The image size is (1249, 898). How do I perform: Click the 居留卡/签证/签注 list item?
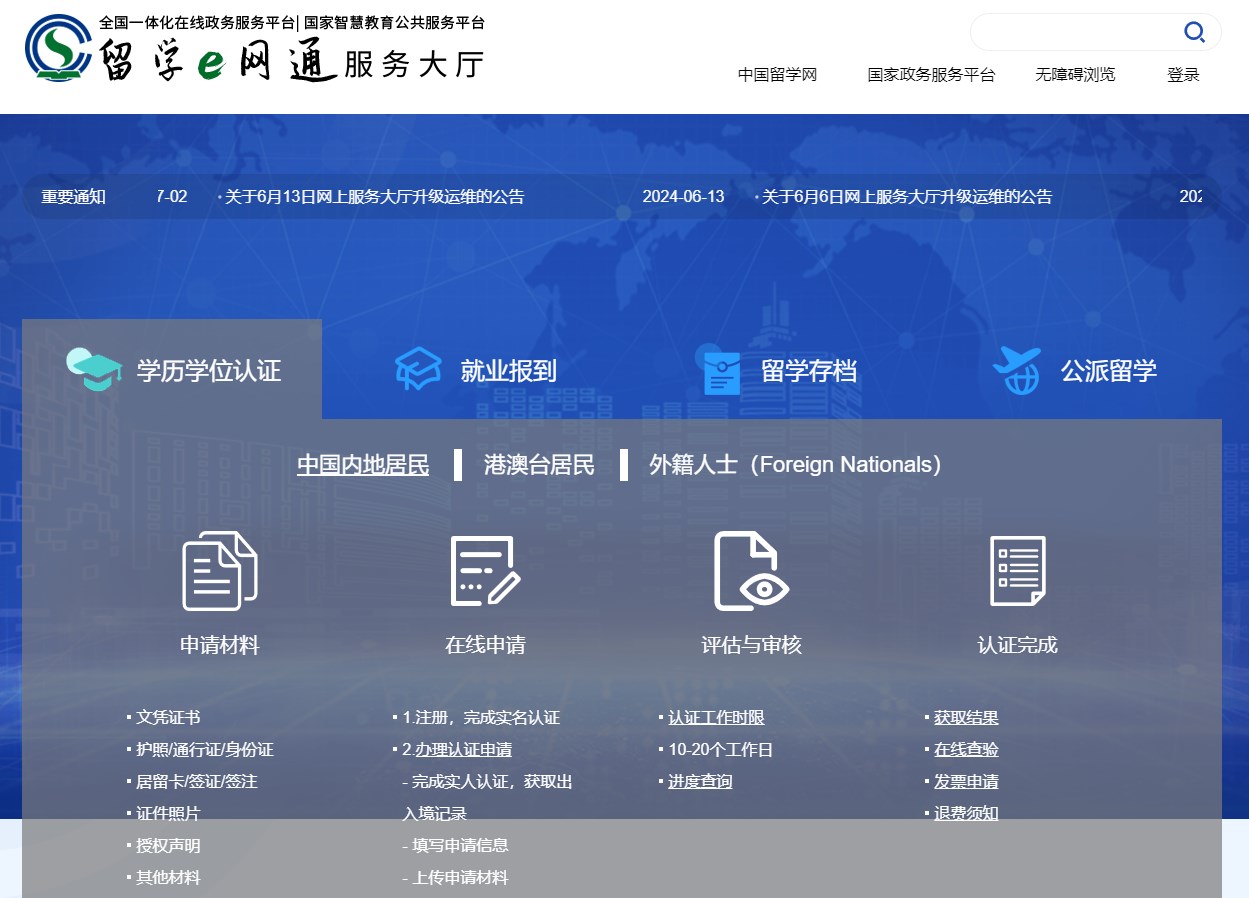click(x=197, y=782)
